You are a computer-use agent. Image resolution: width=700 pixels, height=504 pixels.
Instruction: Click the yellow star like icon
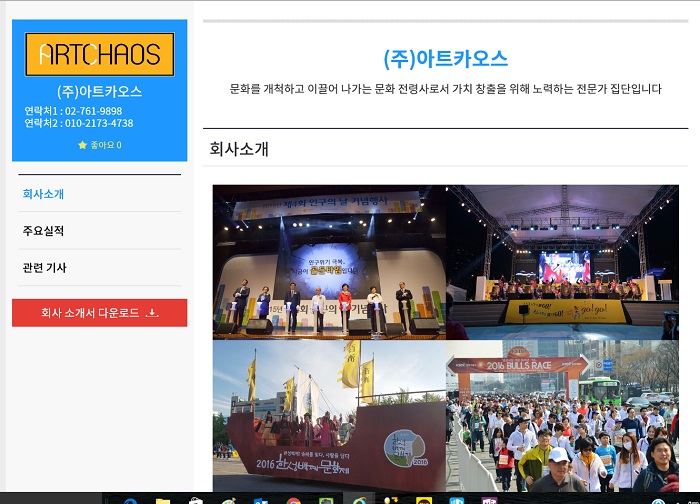(x=82, y=145)
